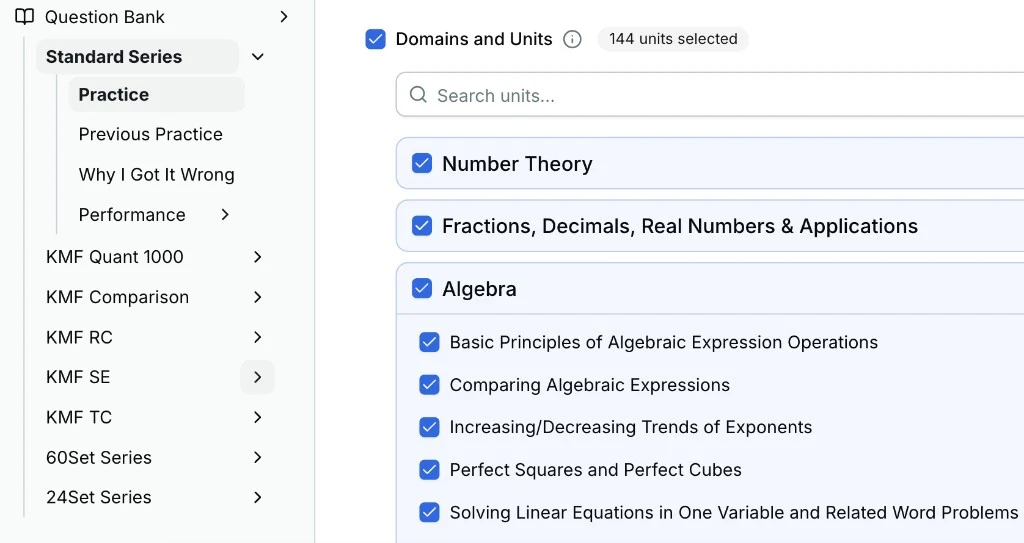Expand KMF TC chevron

[257, 417]
